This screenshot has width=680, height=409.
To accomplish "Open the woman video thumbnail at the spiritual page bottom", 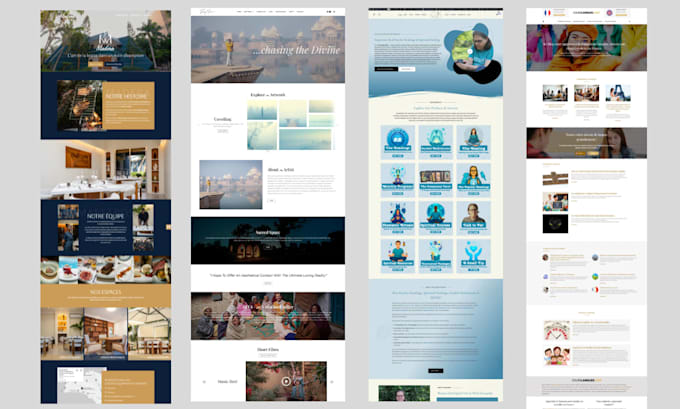I will coord(404,393).
